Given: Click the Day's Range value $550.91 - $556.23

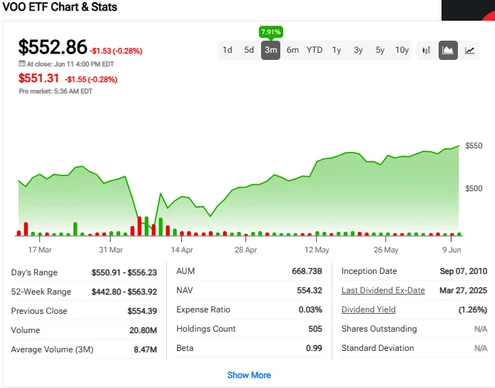Looking at the screenshot, I should [124, 273].
